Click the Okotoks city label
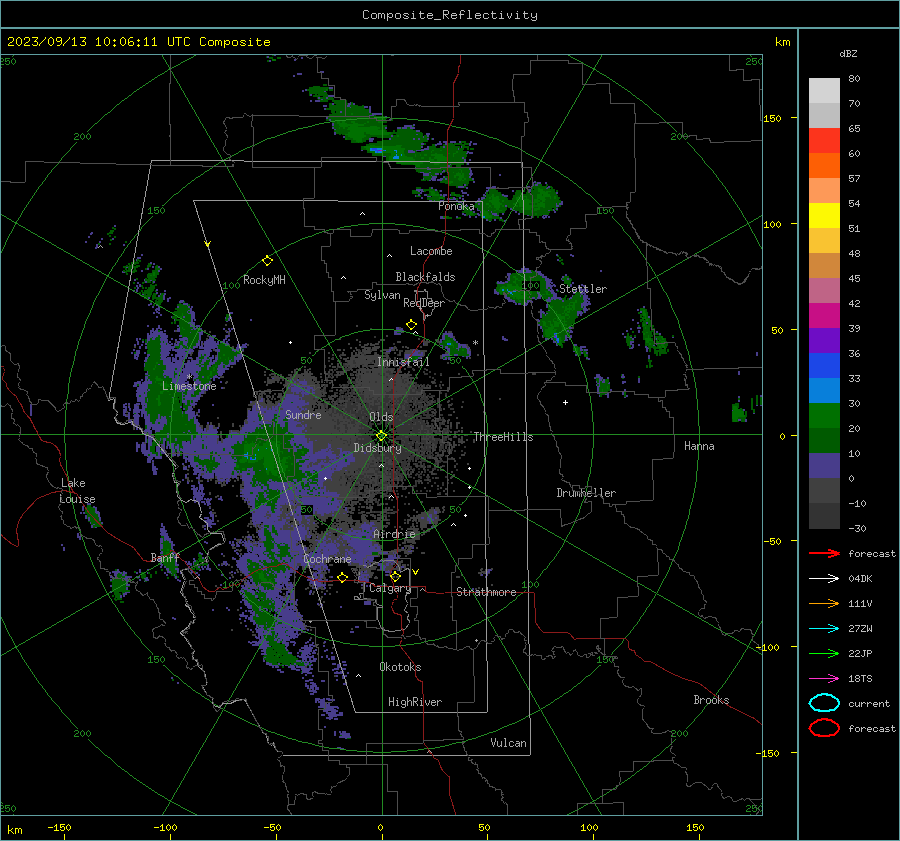 click(400, 667)
